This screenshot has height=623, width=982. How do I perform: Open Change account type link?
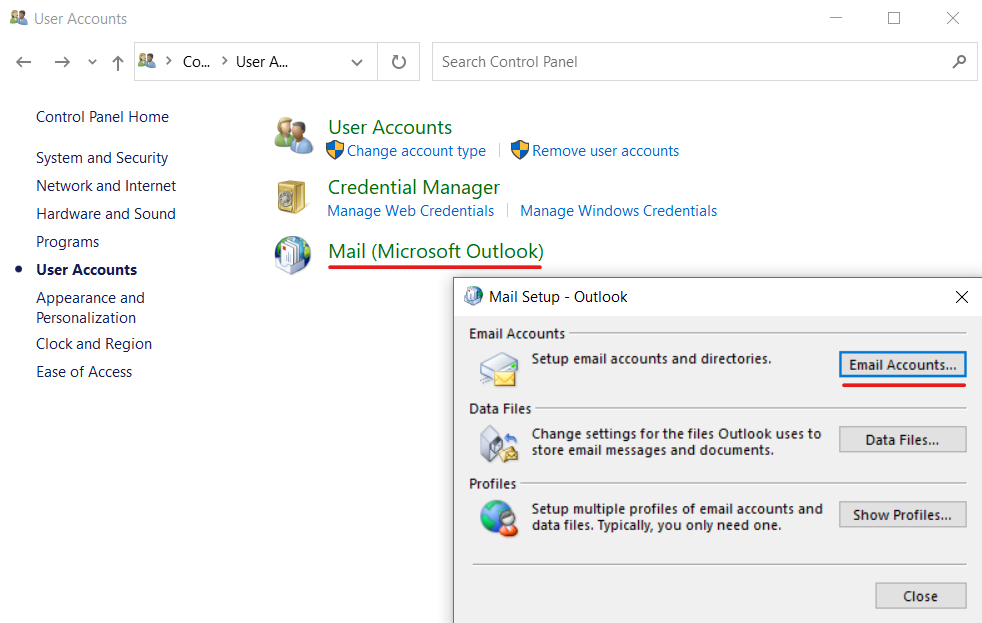(x=416, y=151)
